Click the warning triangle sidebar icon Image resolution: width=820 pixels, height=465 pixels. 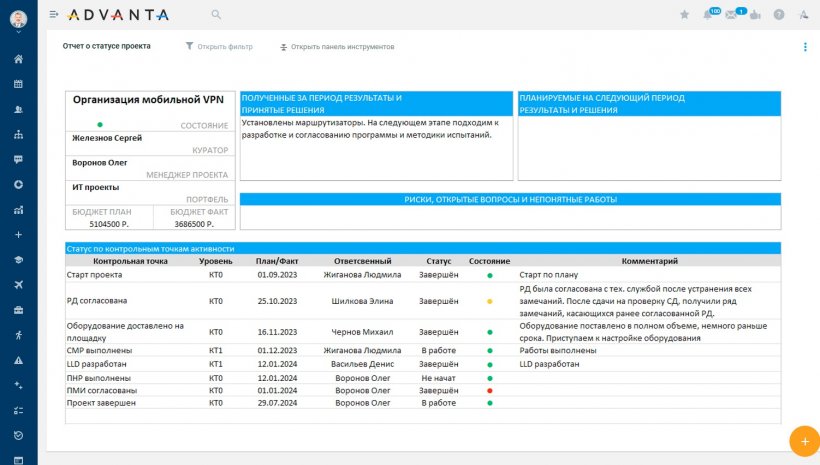[18, 360]
